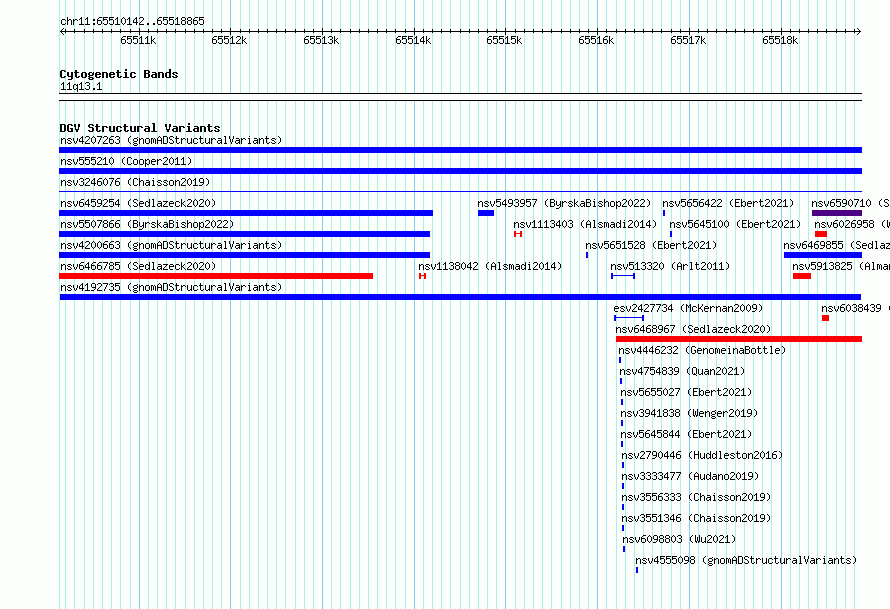The height and width of the screenshot is (609, 890).
Task: Click nsv5645100 (Ebert2021) label
Action: click(x=735, y=224)
